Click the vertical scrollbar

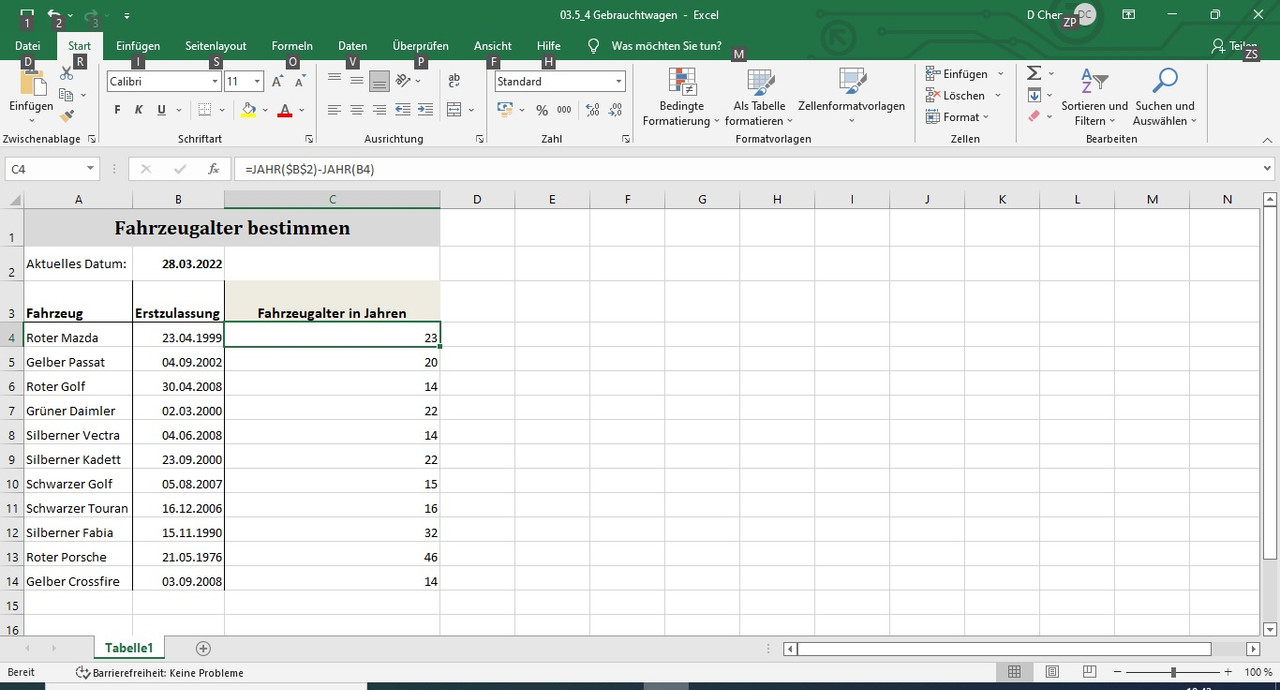[1270, 382]
